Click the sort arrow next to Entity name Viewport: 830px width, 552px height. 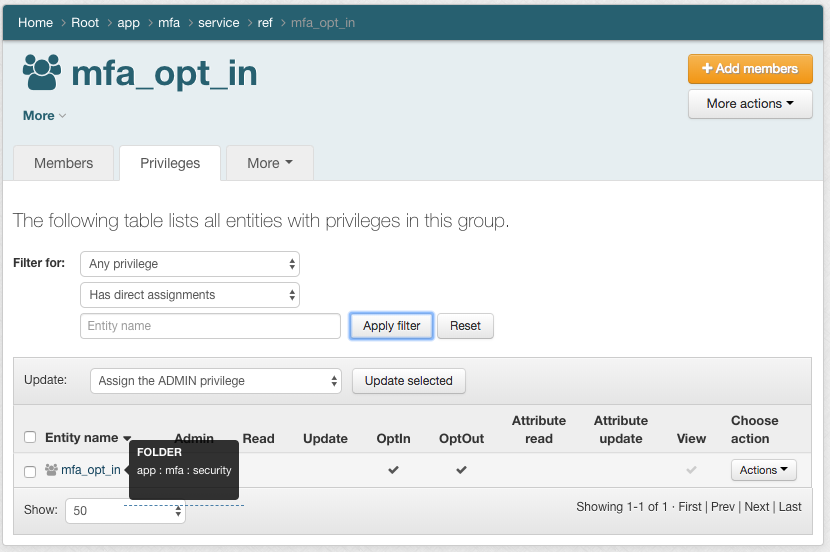pos(128,439)
